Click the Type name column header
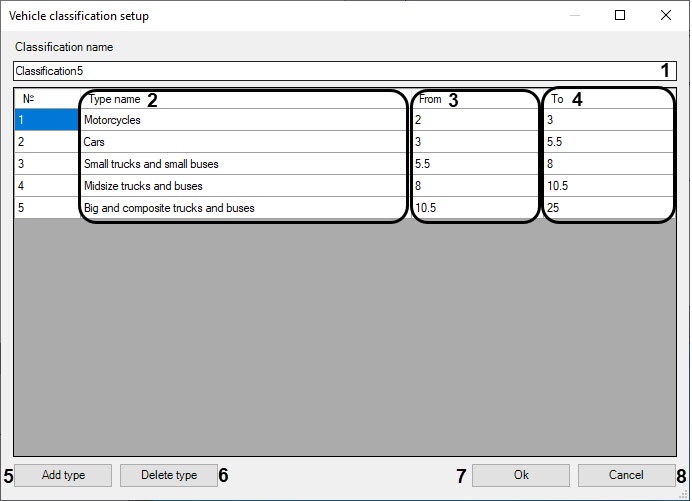 (x=246, y=99)
